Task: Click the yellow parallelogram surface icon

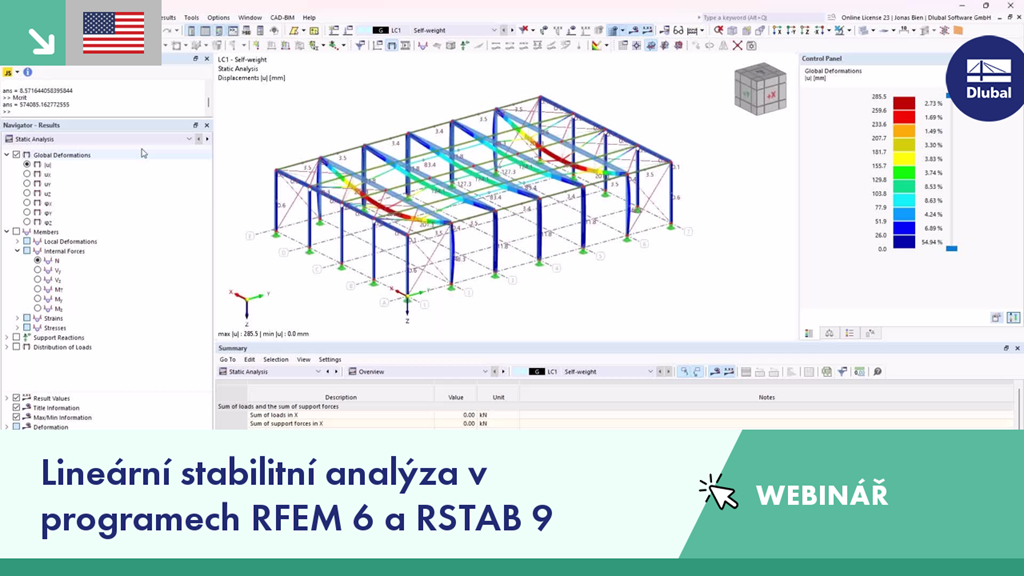Action: pos(294,30)
